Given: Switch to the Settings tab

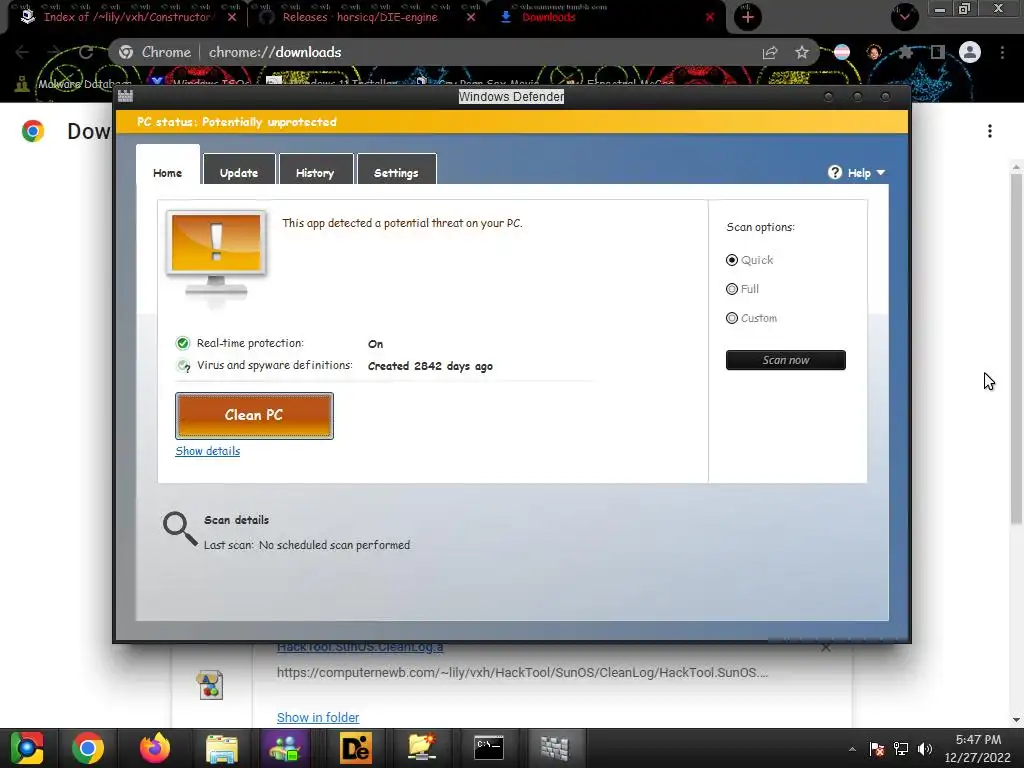Looking at the screenshot, I should [396, 172].
